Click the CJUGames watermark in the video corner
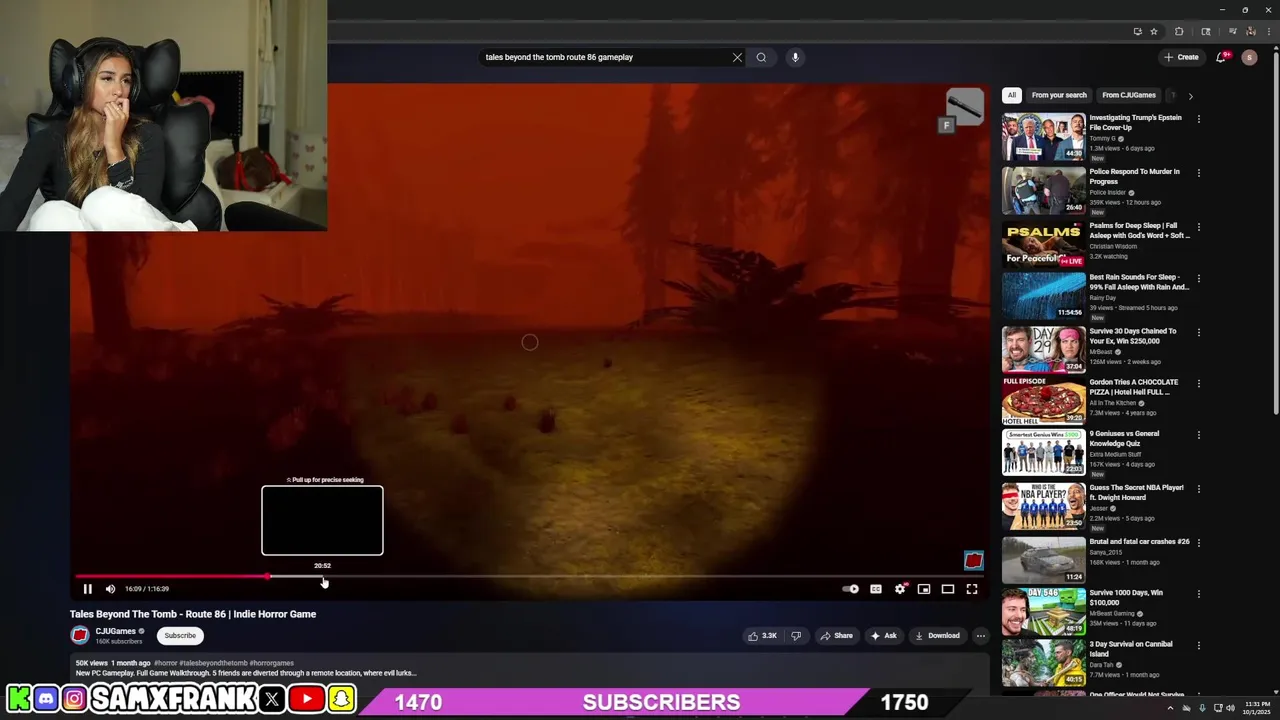 [x=973, y=560]
